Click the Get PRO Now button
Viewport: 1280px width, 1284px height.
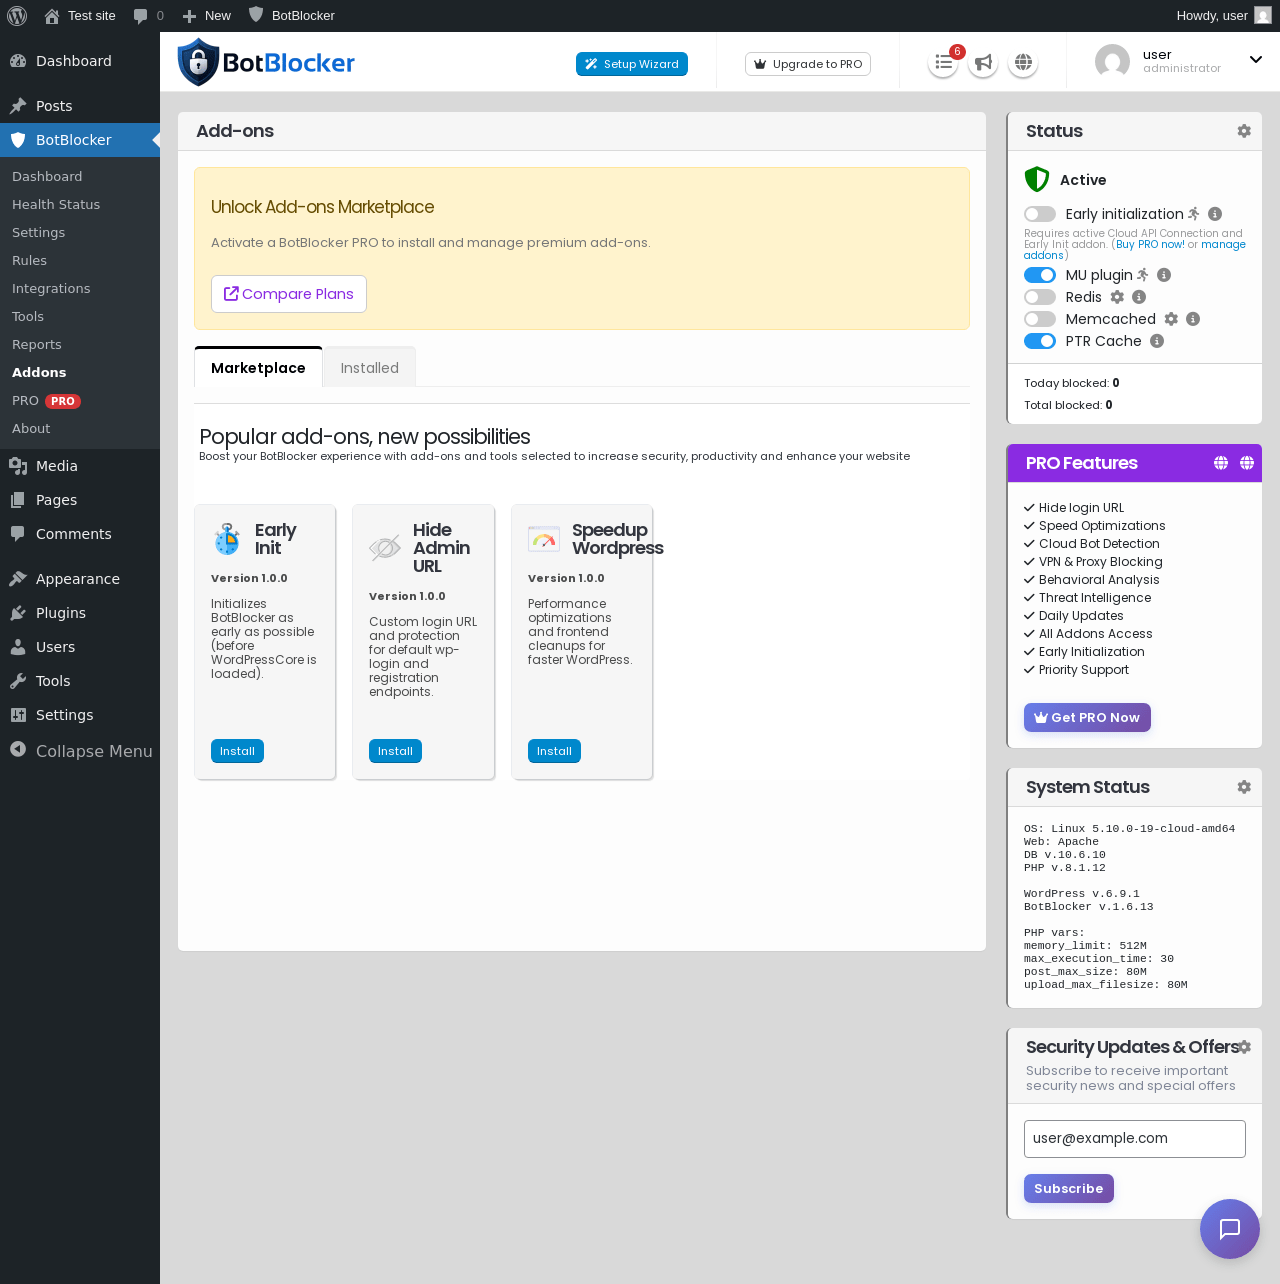[1087, 717]
